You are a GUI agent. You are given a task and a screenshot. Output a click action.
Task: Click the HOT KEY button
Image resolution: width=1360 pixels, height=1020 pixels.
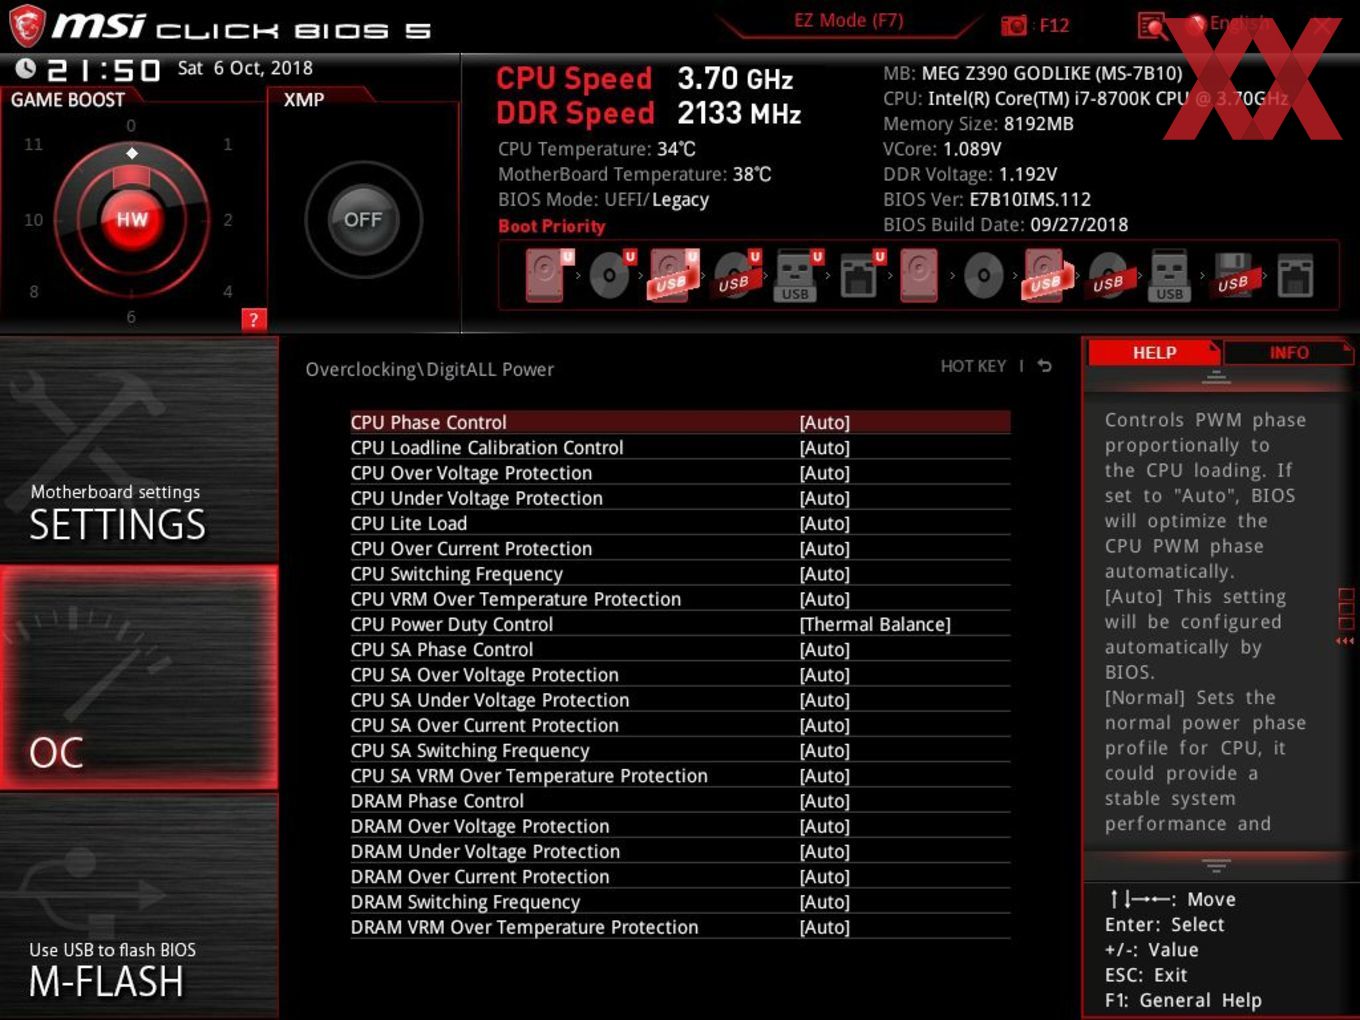pos(973,366)
